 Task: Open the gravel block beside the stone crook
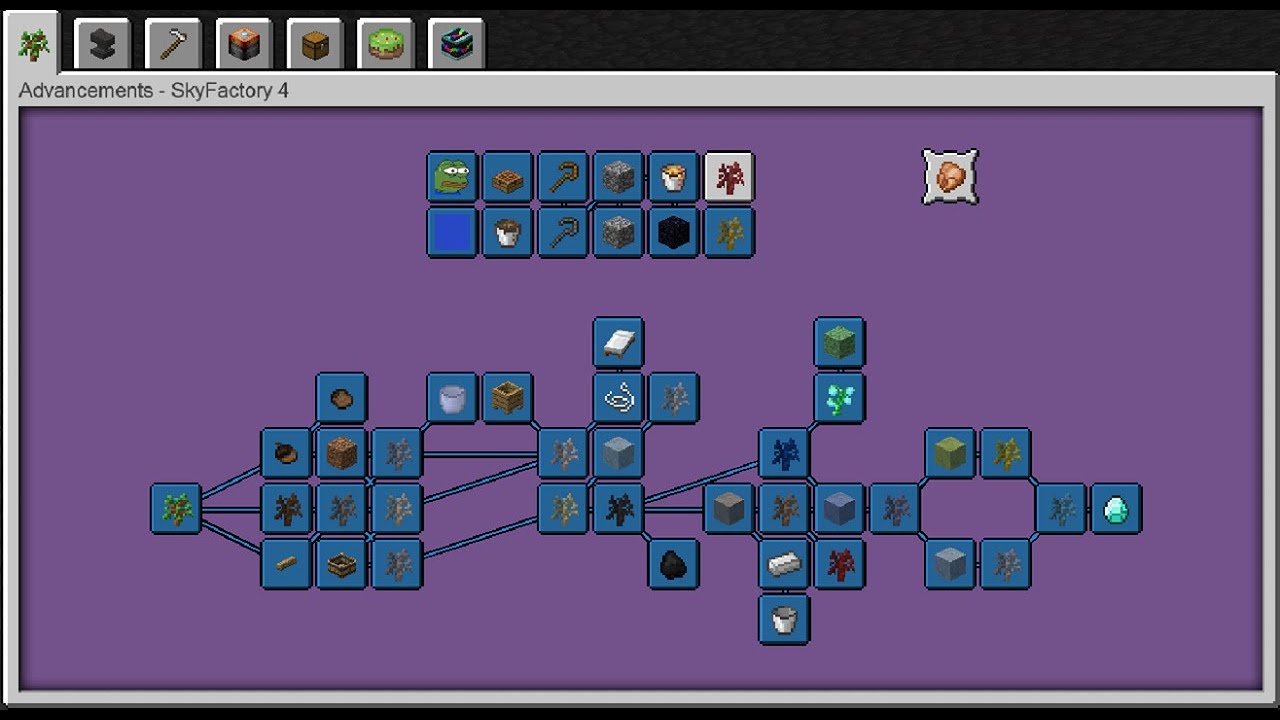click(618, 232)
